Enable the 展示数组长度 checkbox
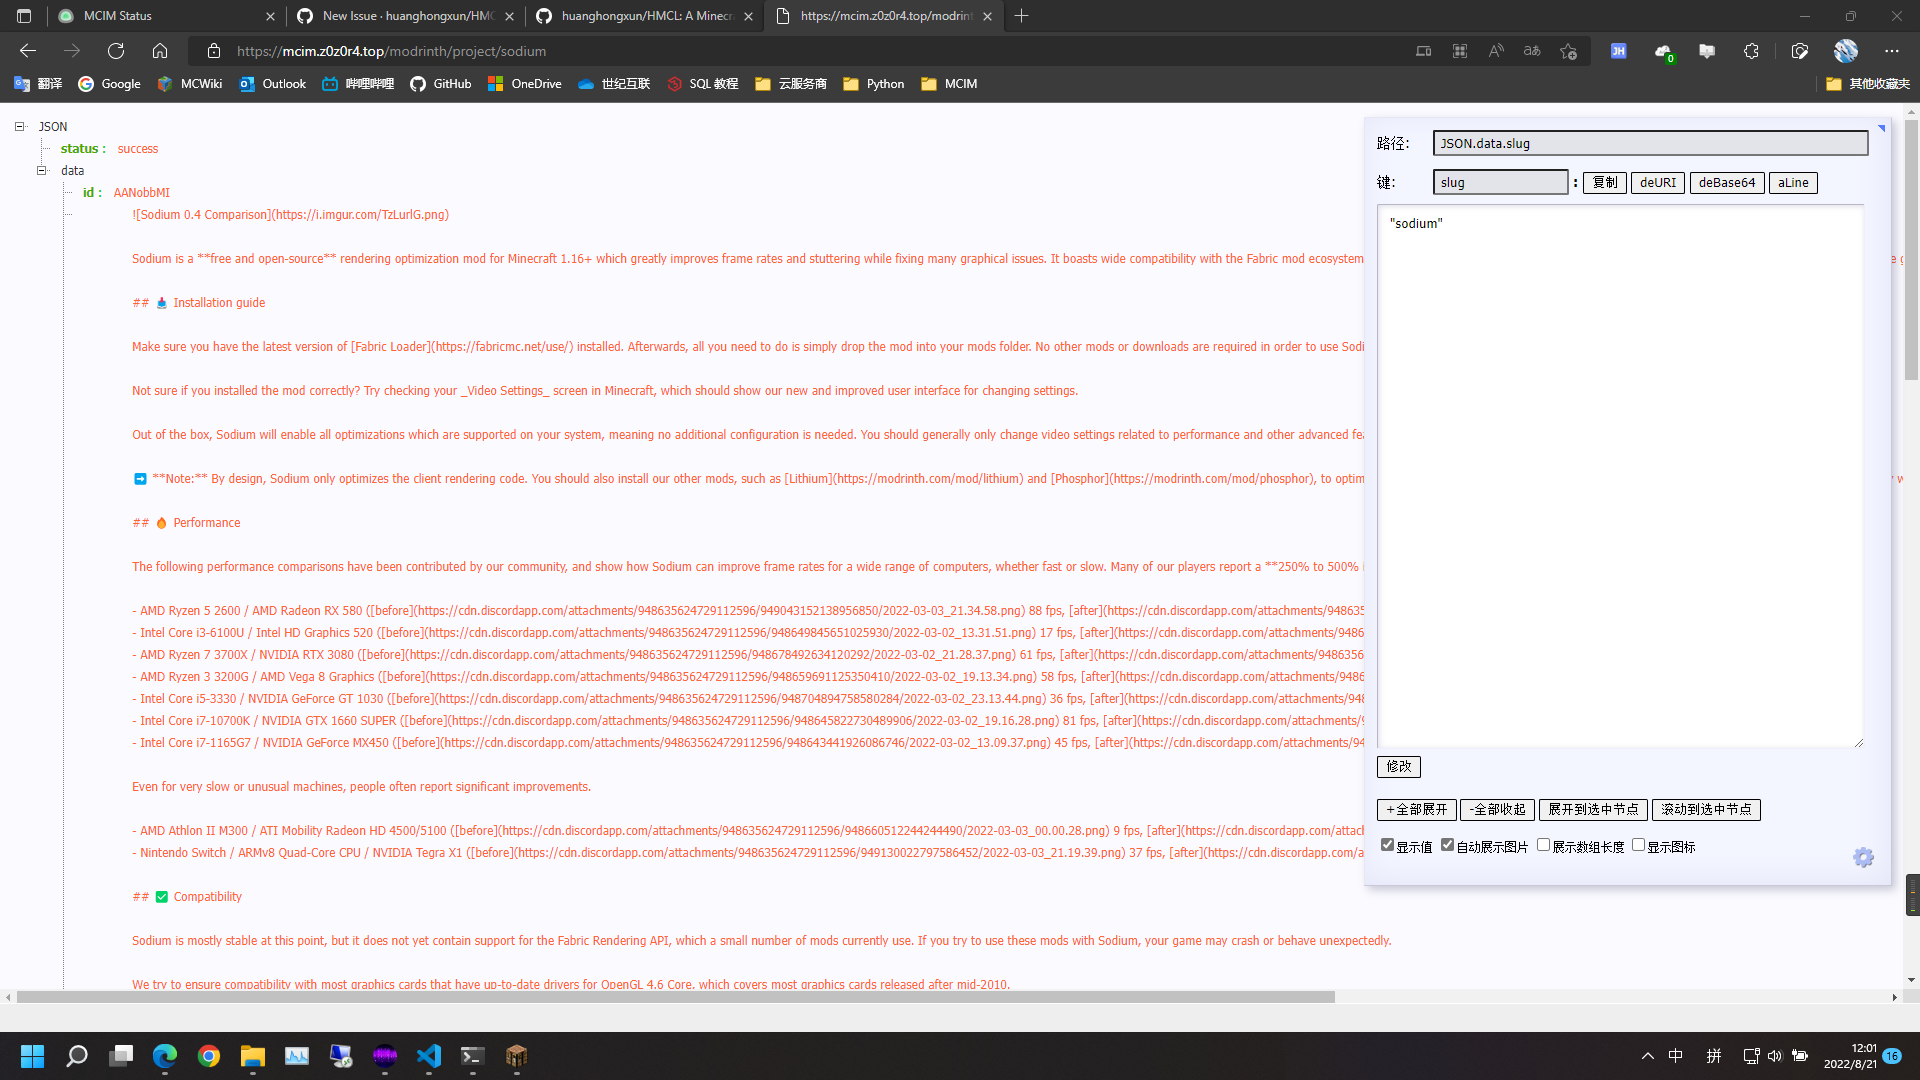1920x1080 pixels. coord(1543,845)
